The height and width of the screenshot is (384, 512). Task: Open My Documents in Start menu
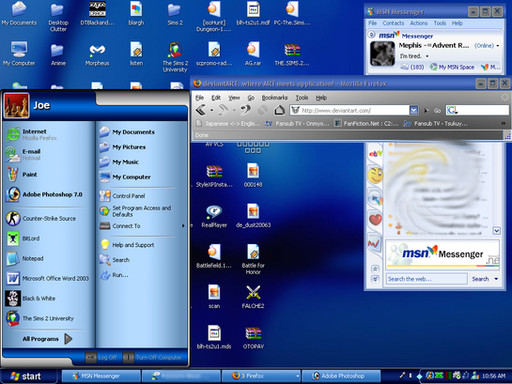pyautogui.click(x=127, y=132)
